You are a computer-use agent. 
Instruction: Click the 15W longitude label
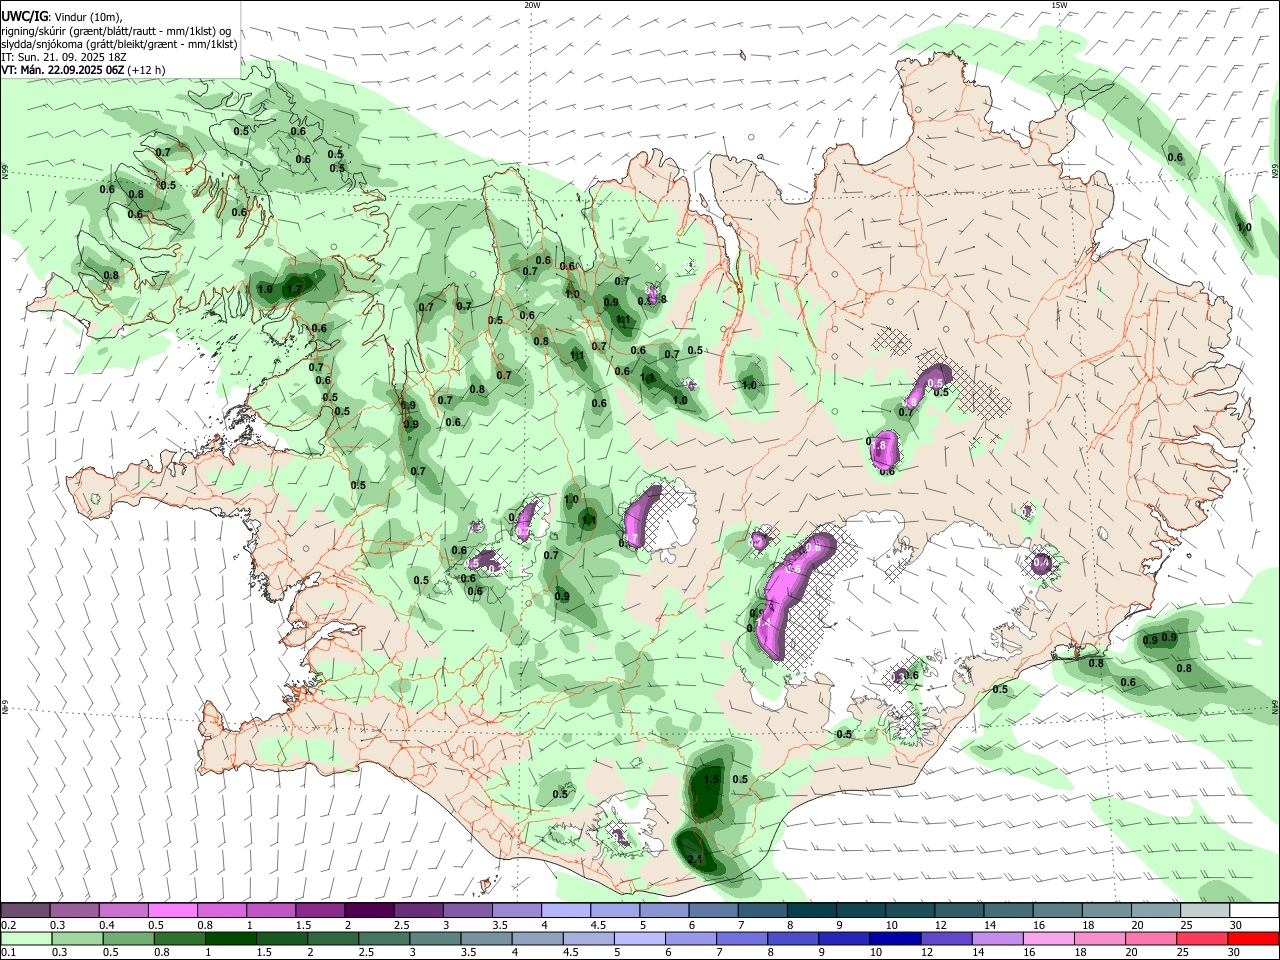click(1058, 5)
